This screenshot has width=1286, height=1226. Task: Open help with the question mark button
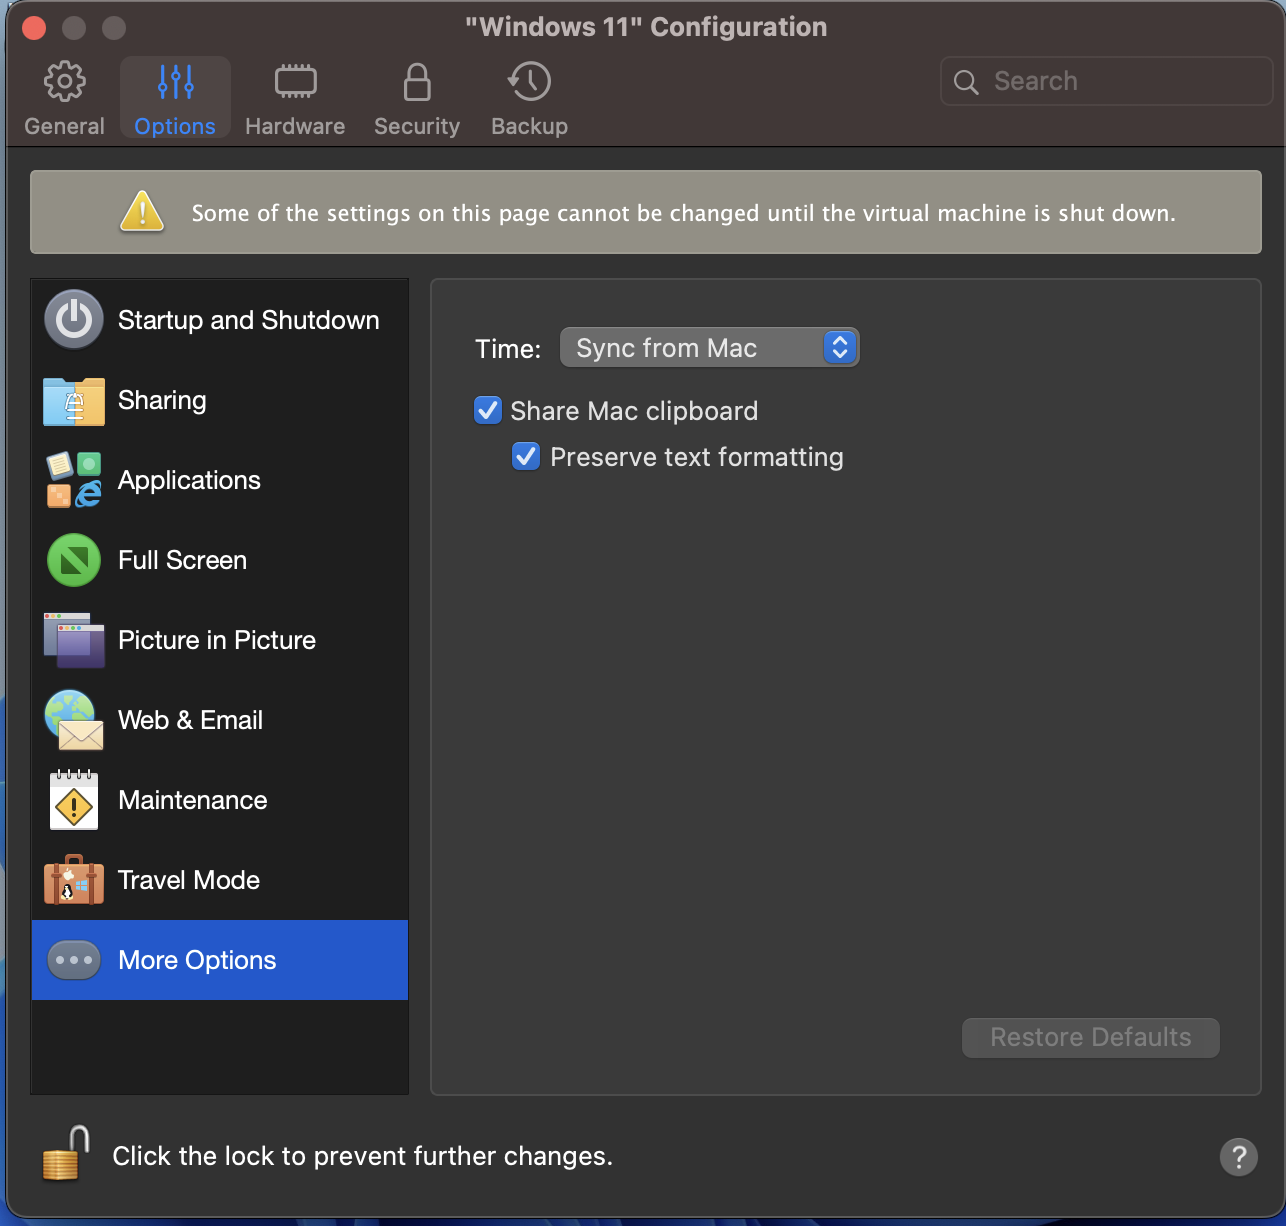1239,1157
